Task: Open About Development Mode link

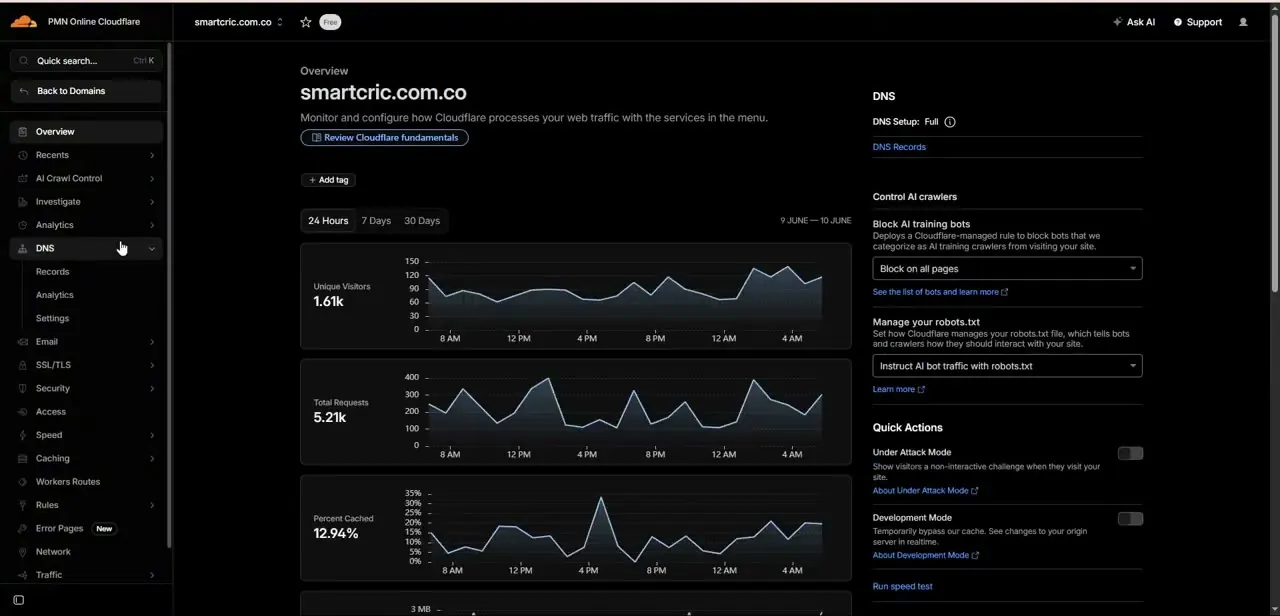Action: [925, 556]
